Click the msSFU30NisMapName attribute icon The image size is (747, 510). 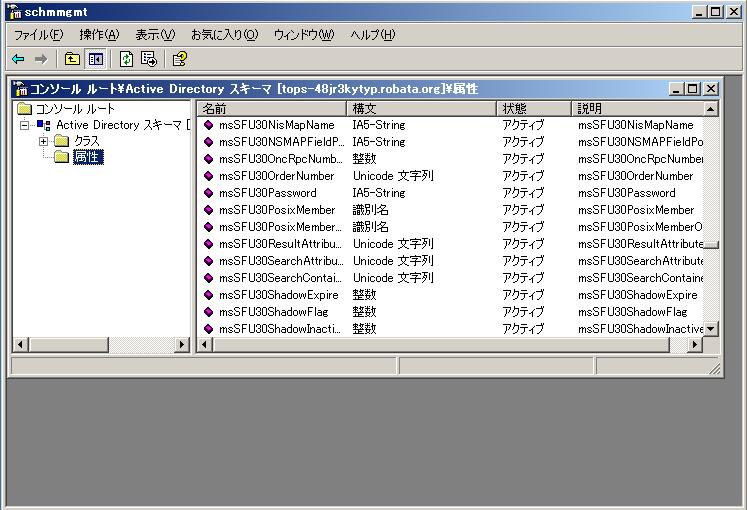click(x=208, y=125)
